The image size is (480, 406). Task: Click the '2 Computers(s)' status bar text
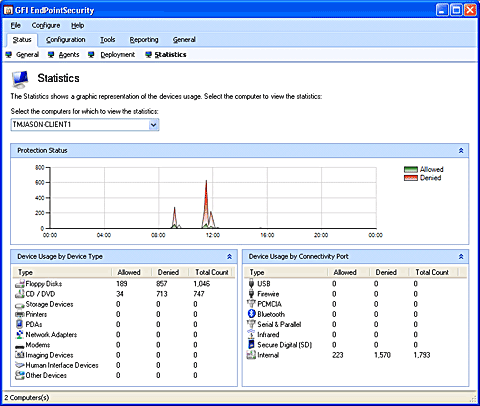(x=27, y=398)
